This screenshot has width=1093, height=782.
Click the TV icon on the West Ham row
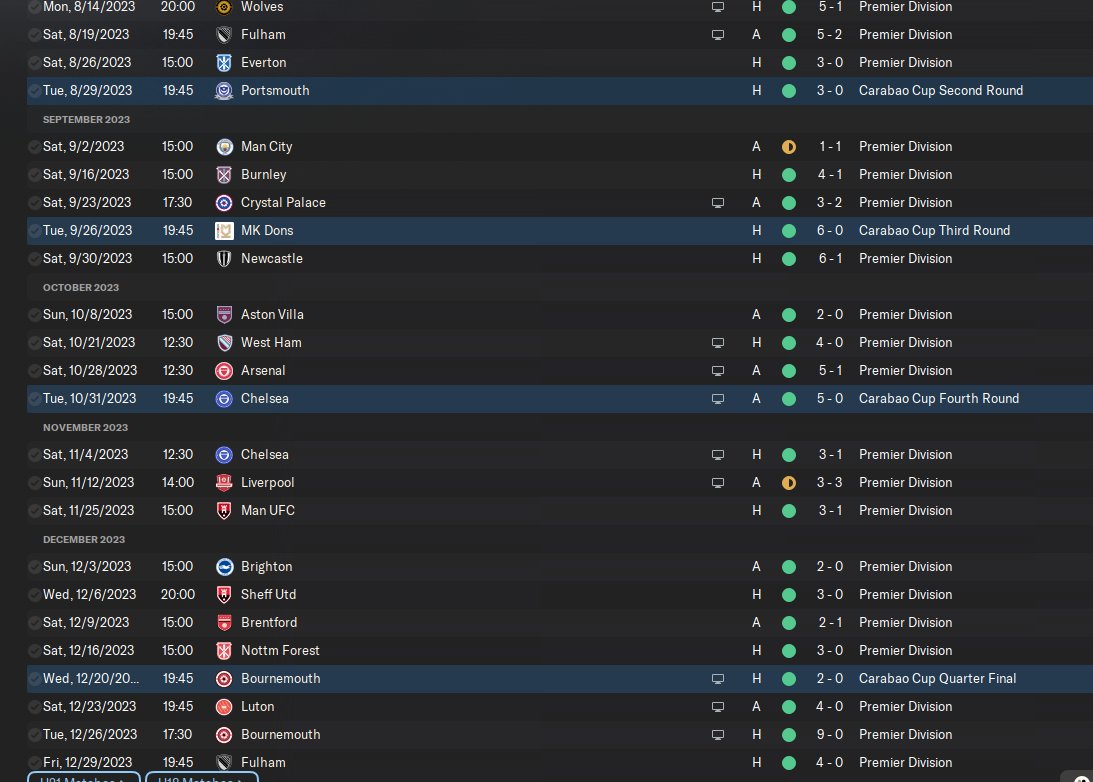pos(717,343)
